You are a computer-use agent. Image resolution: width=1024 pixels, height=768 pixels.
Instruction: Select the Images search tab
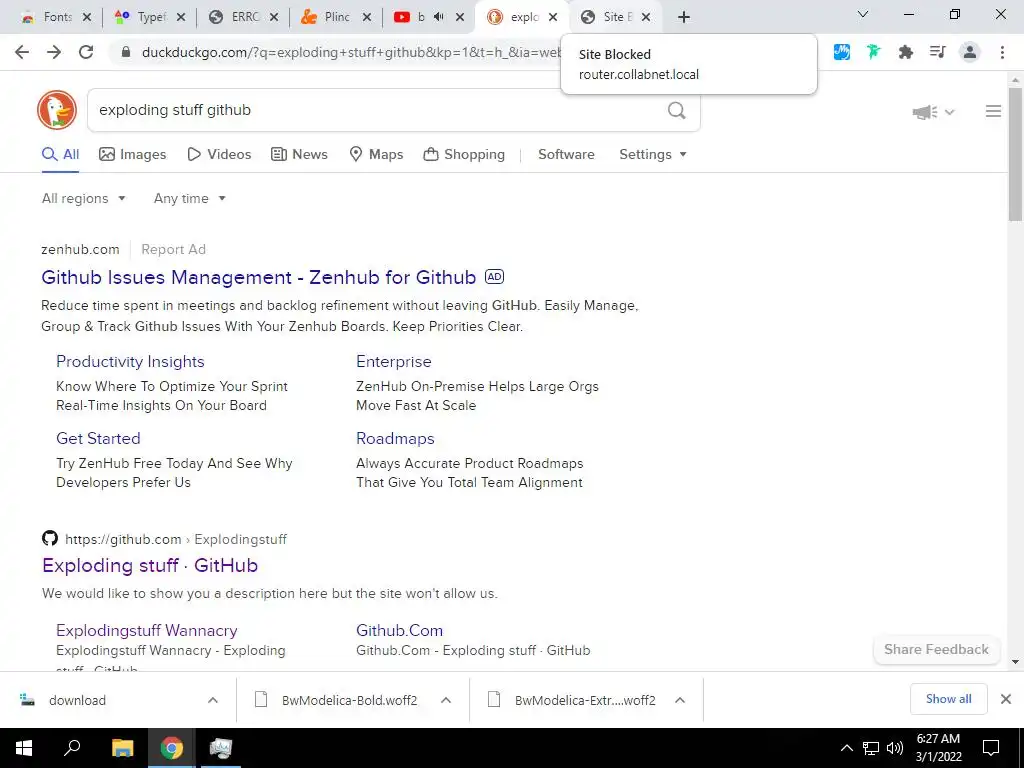(133, 155)
